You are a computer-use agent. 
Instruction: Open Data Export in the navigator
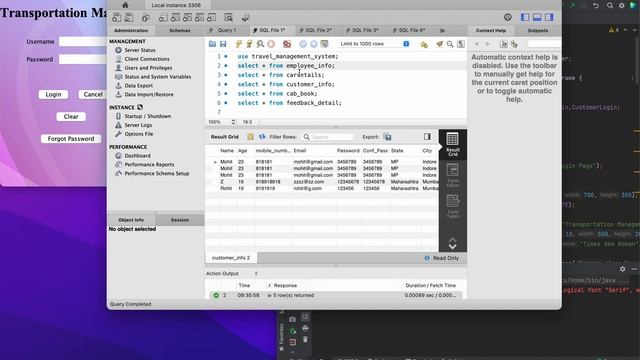(x=138, y=85)
